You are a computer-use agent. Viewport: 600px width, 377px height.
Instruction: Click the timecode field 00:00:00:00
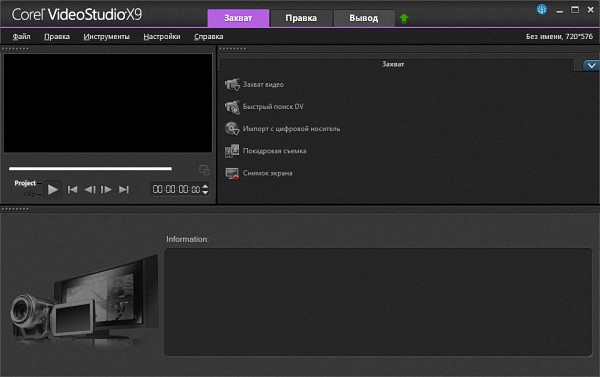[x=176, y=189]
